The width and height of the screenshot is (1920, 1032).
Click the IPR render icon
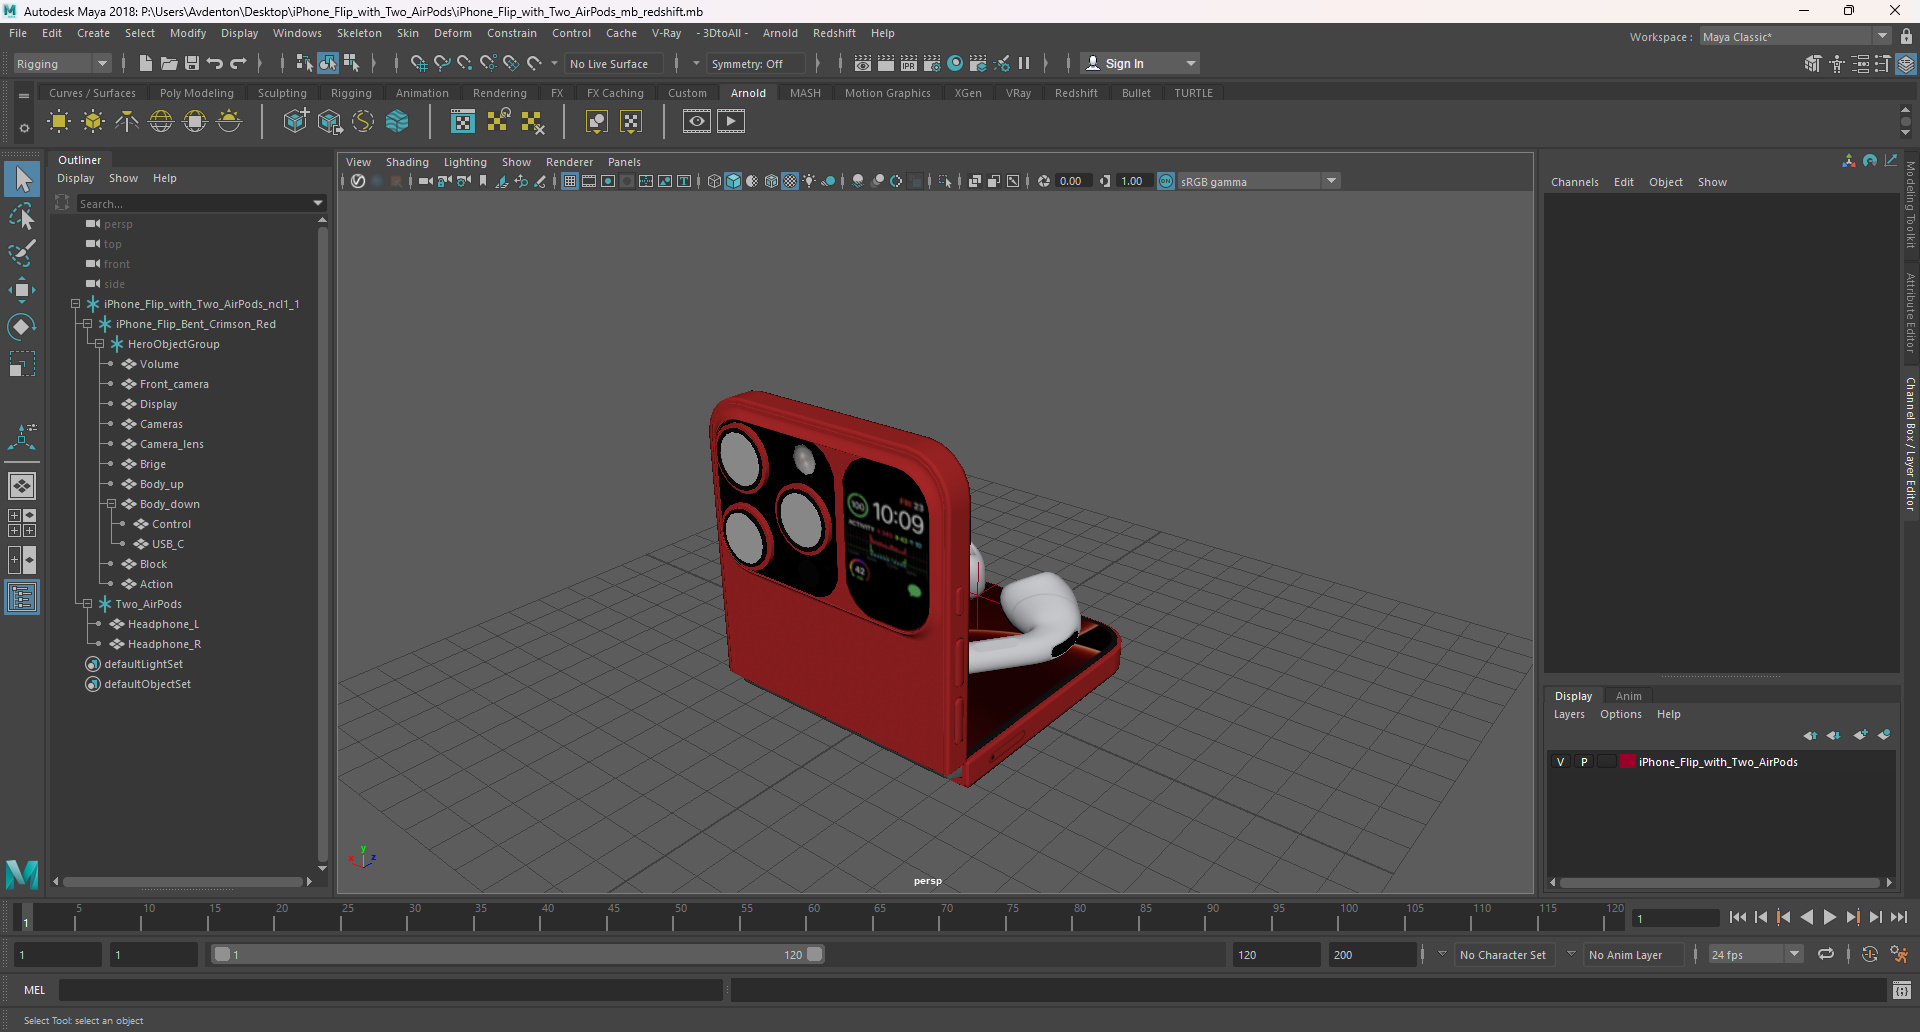pyautogui.click(x=909, y=63)
